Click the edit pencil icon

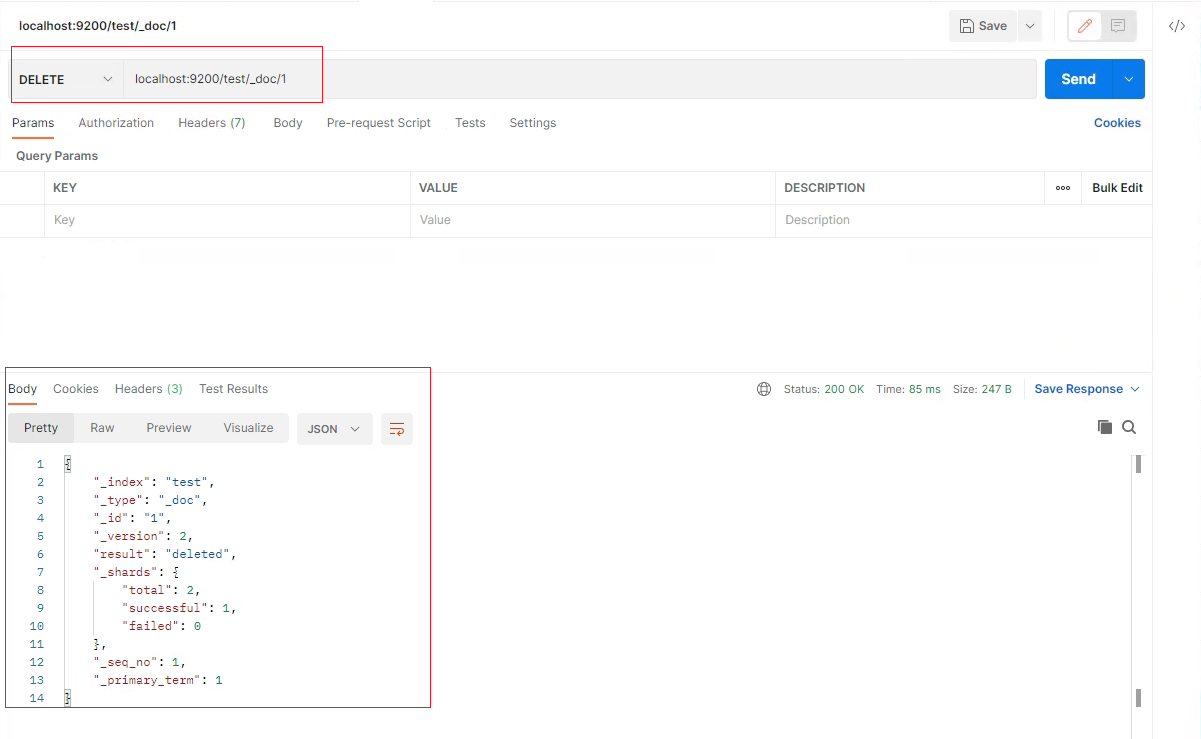1085,26
